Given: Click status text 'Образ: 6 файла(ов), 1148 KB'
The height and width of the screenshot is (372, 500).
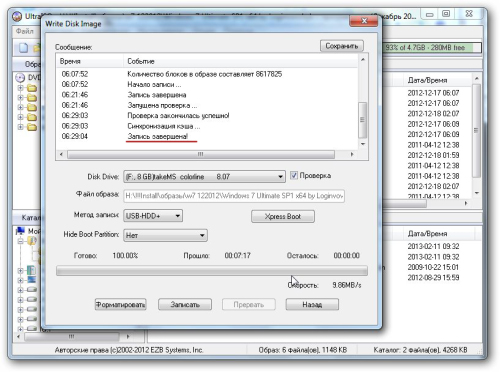Looking at the screenshot, I should (x=303, y=350).
